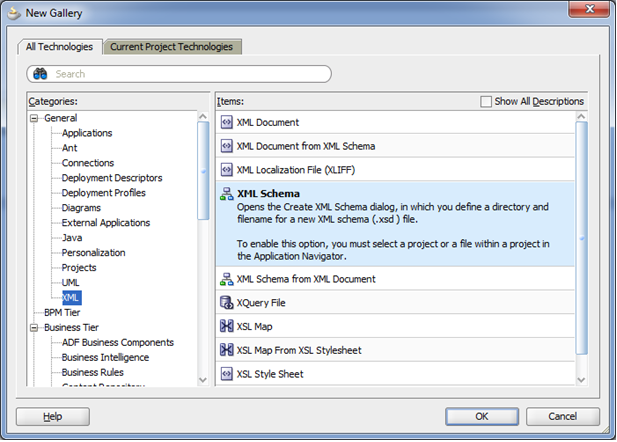Enable the Show All Descriptions checkbox
This screenshot has width=617, height=442.
click(x=486, y=101)
